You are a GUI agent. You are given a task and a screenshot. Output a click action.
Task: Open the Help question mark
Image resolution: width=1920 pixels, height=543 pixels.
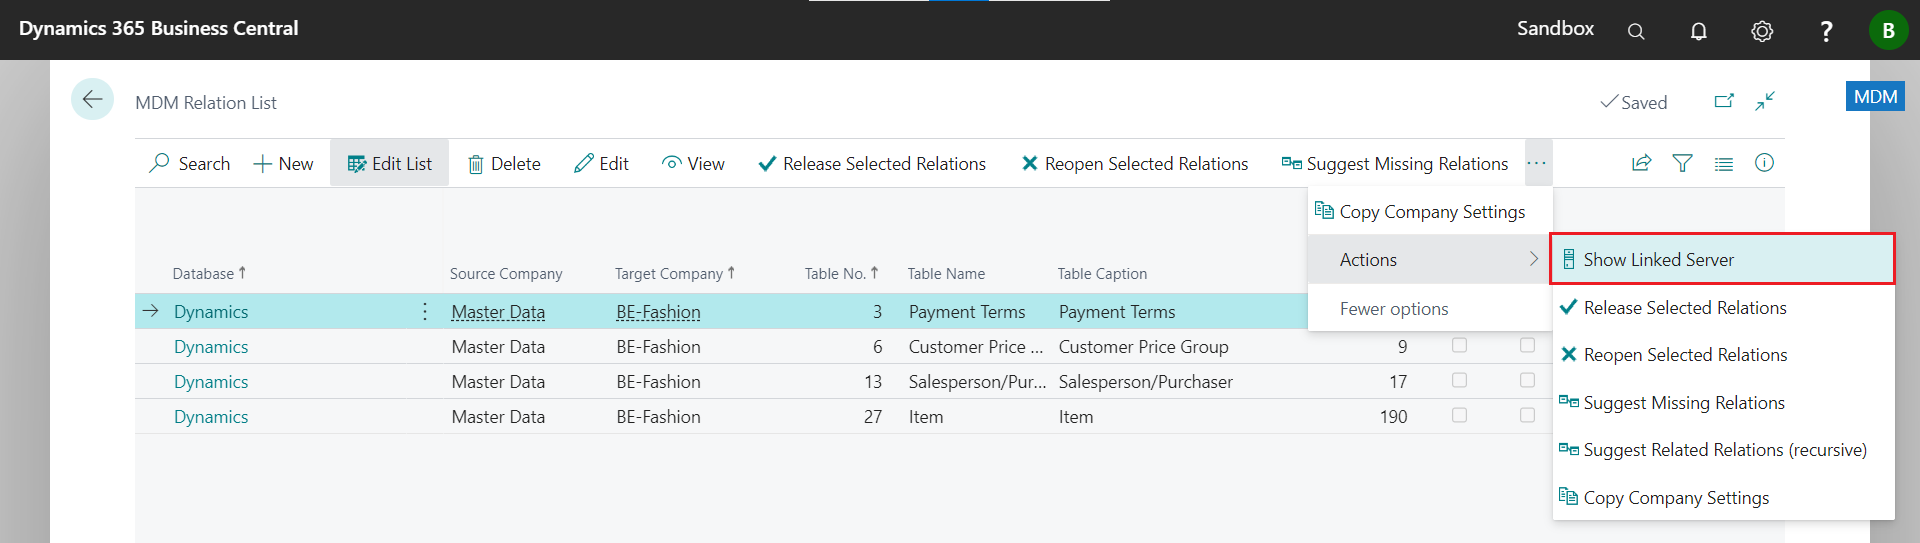pyautogui.click(x=1826, y=31)
